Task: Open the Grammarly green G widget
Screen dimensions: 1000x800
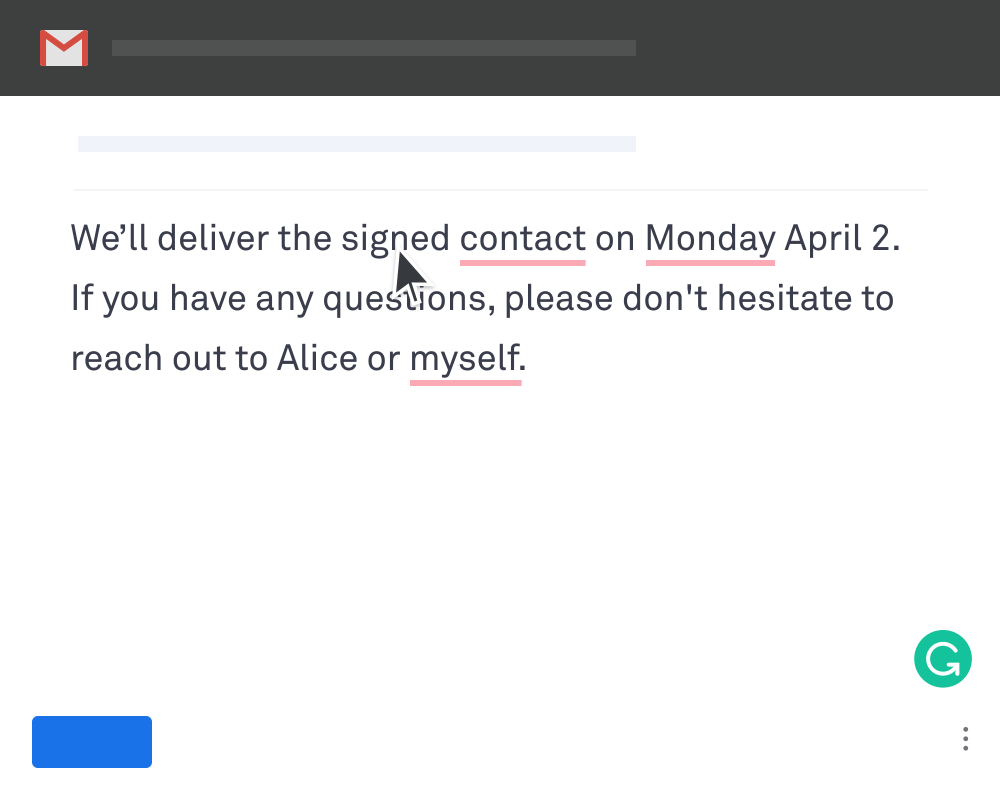Action: coord(942,659)
